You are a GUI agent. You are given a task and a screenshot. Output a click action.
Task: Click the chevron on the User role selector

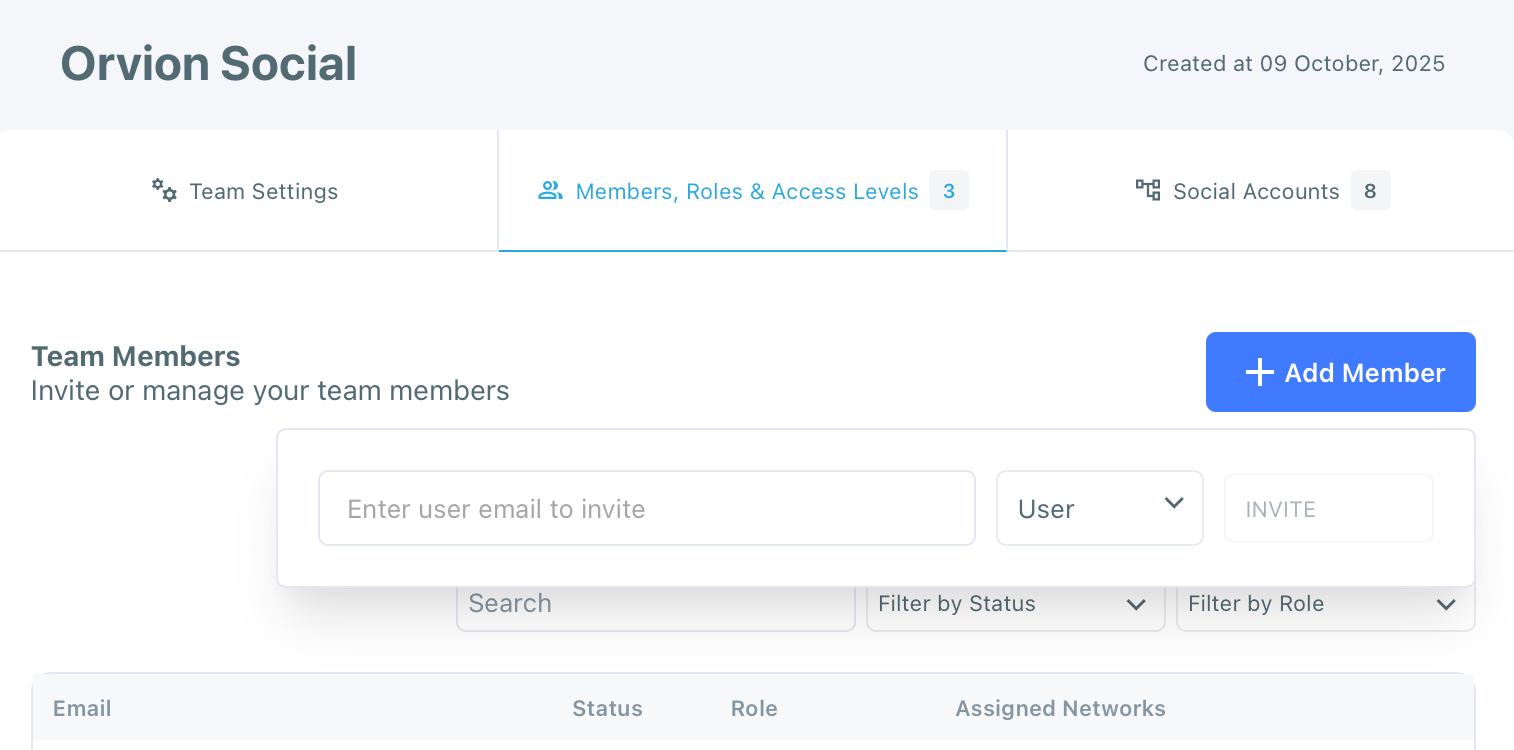click(1173, 505)
